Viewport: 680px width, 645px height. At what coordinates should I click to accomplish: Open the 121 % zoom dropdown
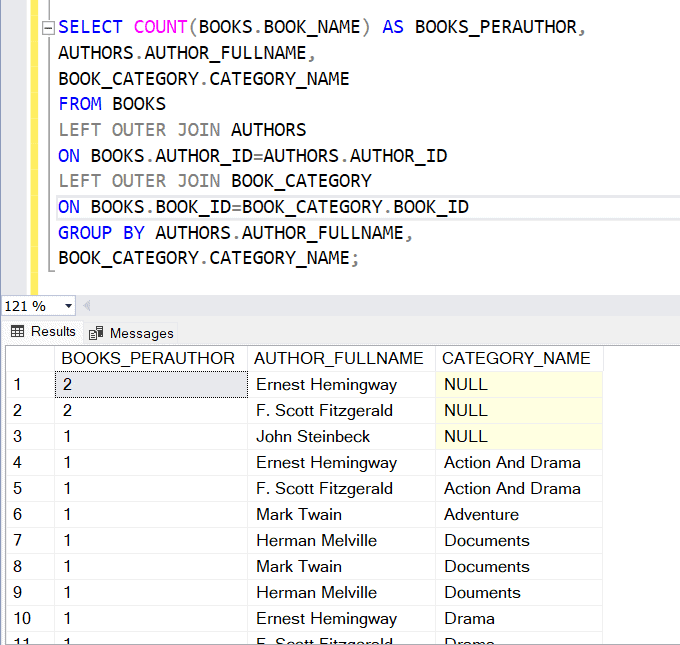[x=68, y=306]
